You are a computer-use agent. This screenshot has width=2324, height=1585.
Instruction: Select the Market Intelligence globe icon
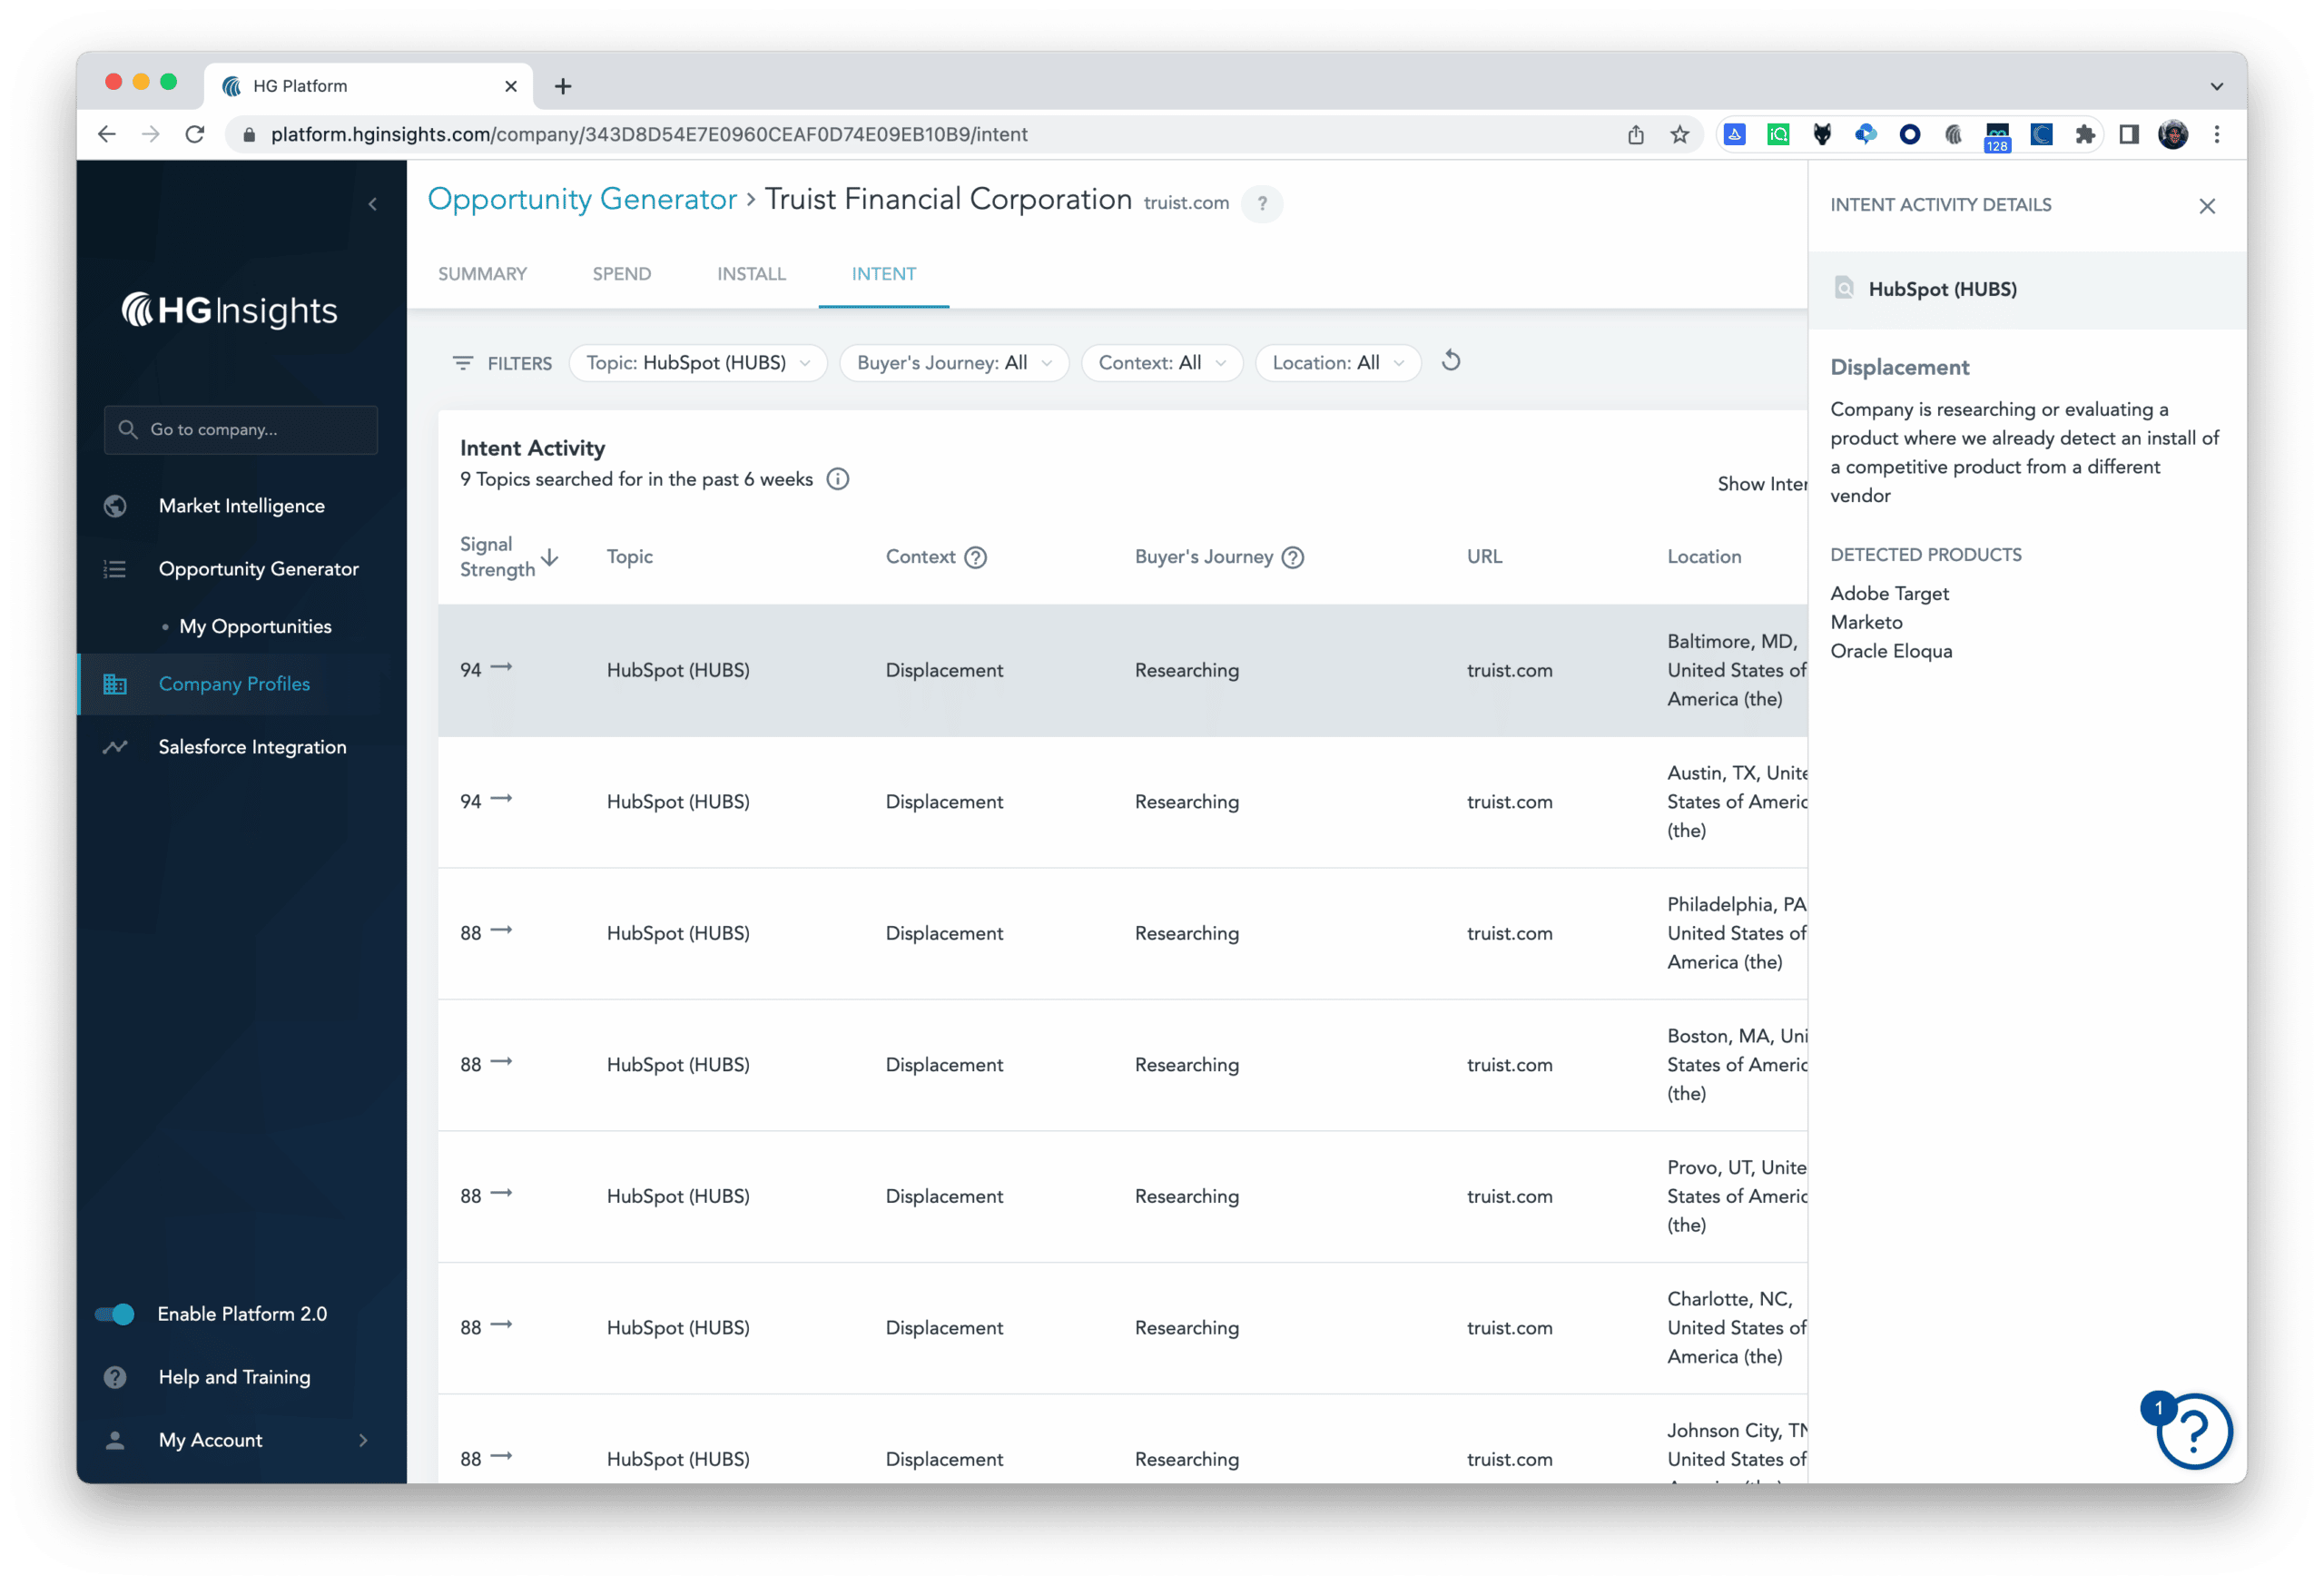pyautogui.click(x=114, y=506)
